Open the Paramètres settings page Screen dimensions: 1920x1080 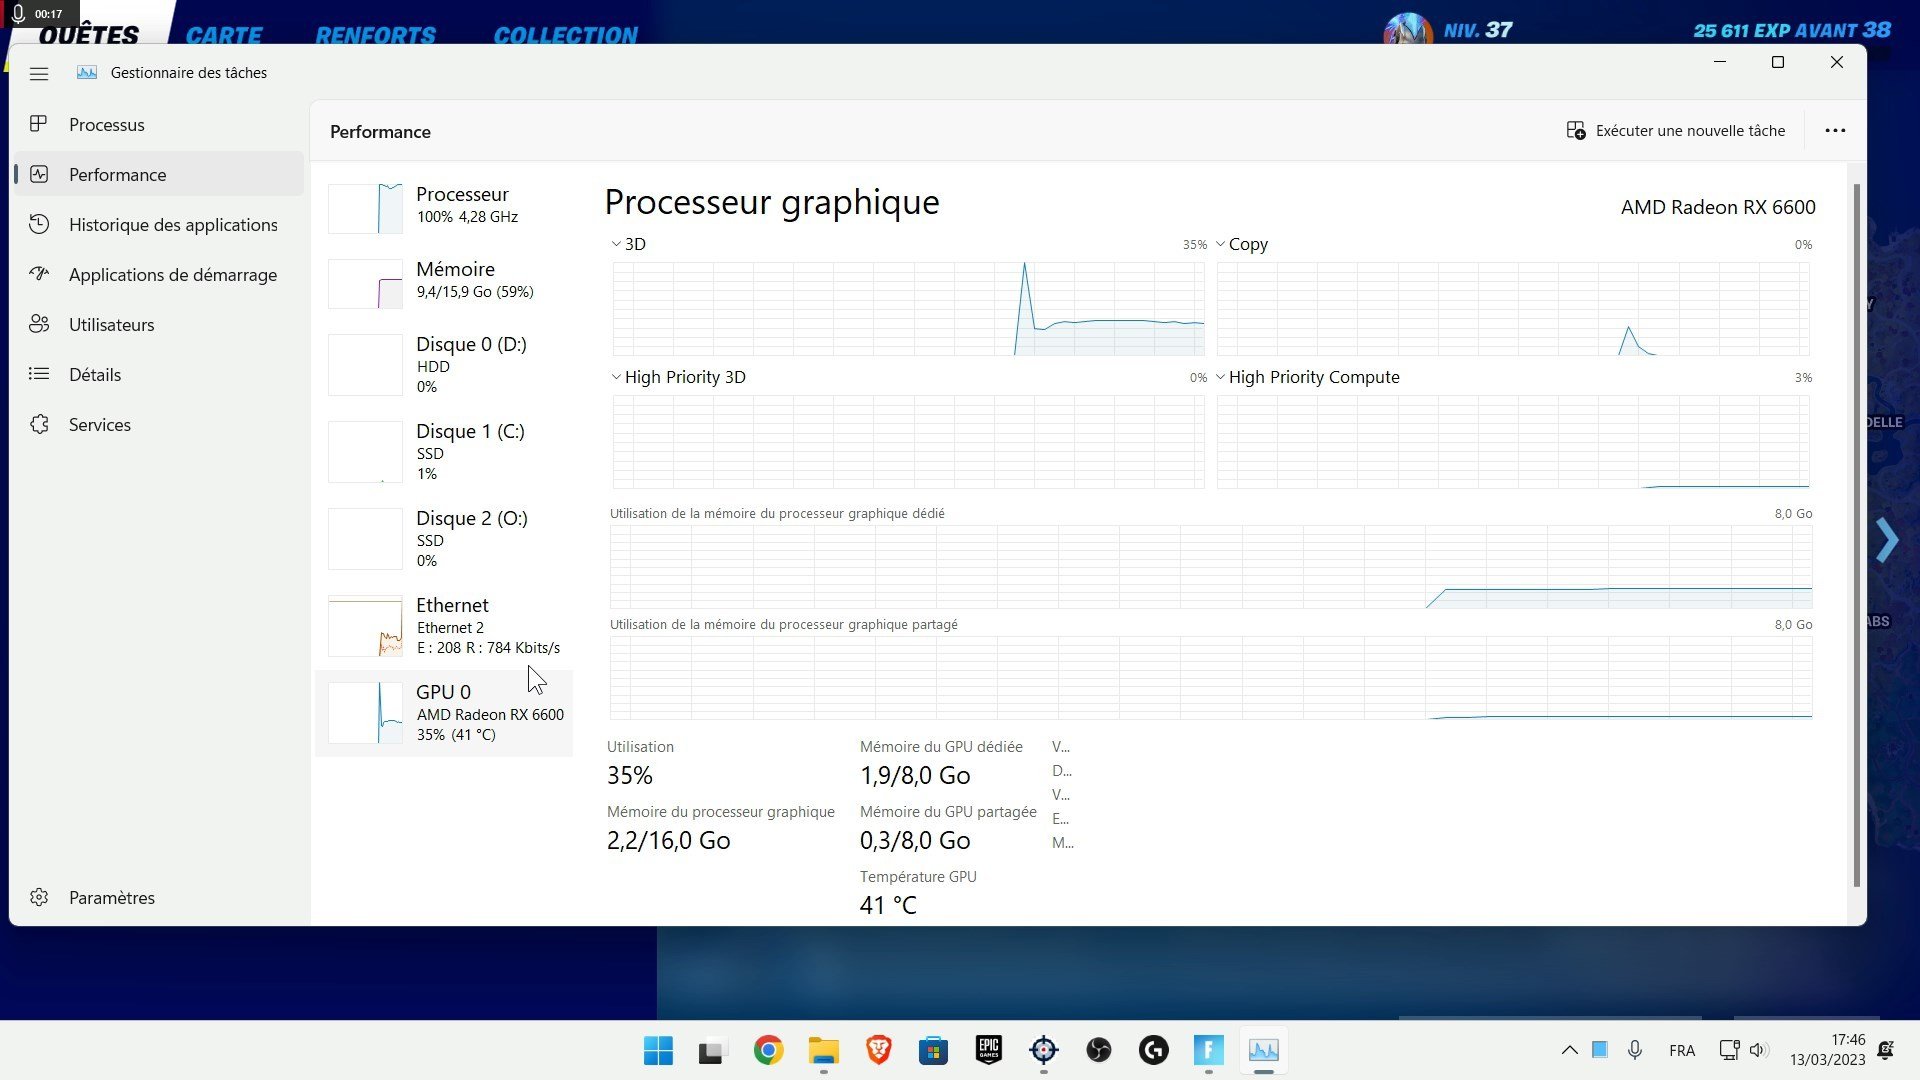click(159, 897)
